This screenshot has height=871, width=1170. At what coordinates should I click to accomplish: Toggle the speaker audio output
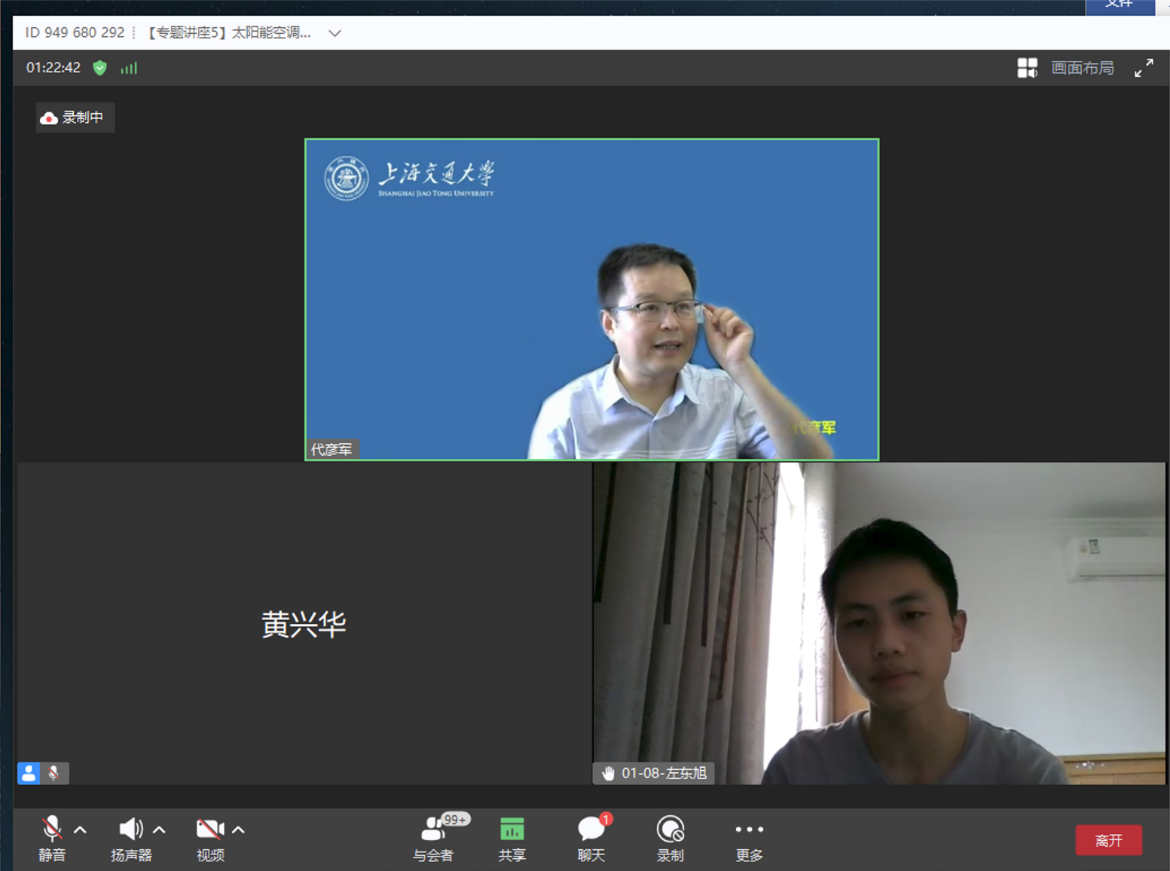131,829
